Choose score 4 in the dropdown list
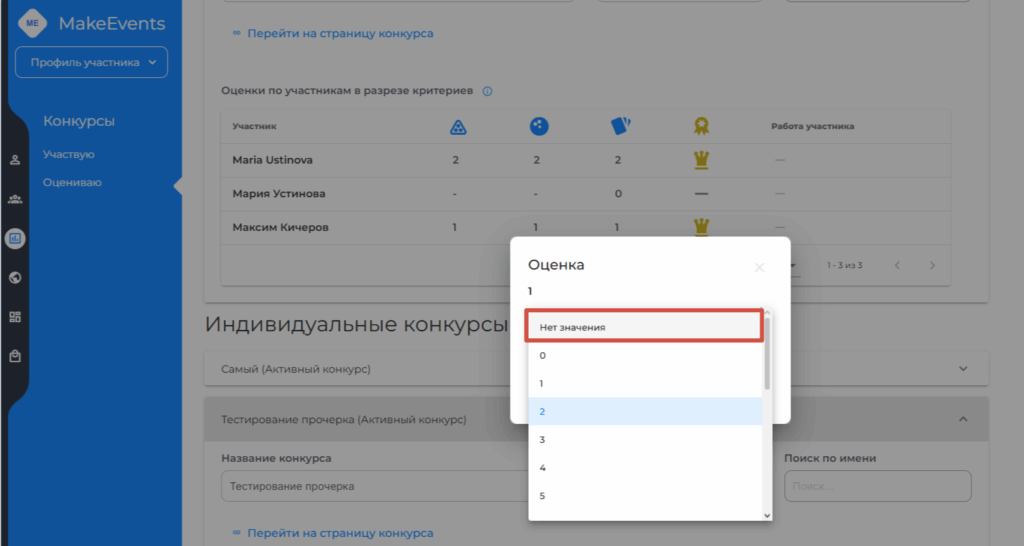 [x=645, y=468]
